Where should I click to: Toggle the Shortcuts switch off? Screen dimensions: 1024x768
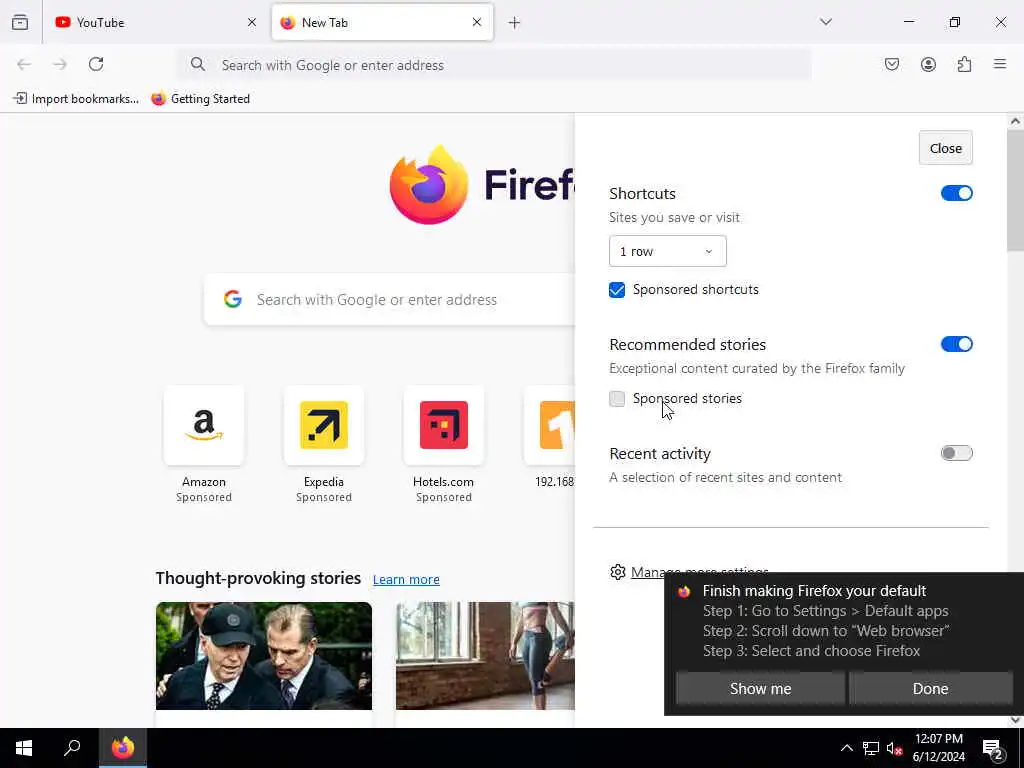pyautogui.click(x=956, y=193)
